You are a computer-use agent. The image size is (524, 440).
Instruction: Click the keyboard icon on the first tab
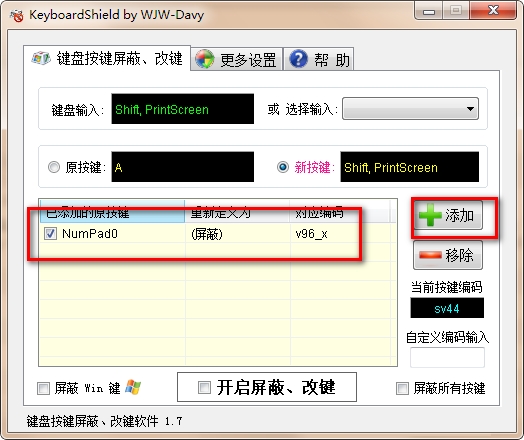tap(41, 58)
